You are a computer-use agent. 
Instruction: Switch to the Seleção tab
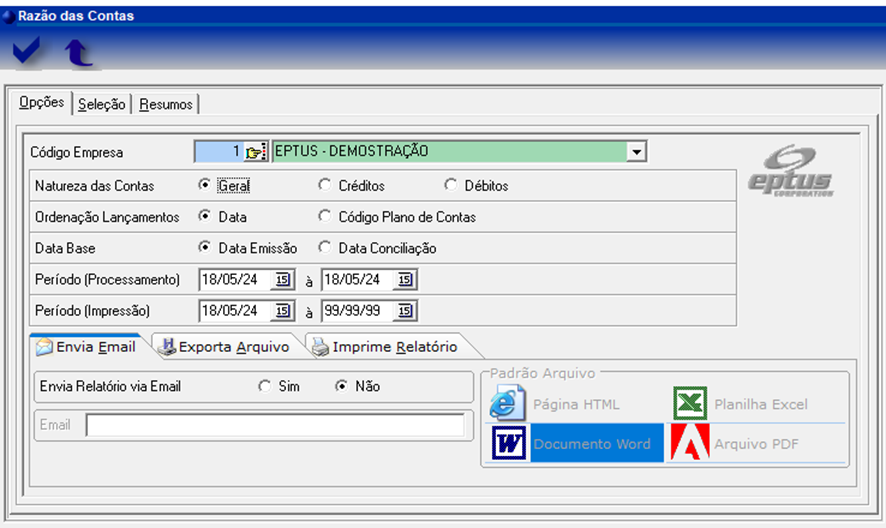(101, 104)
